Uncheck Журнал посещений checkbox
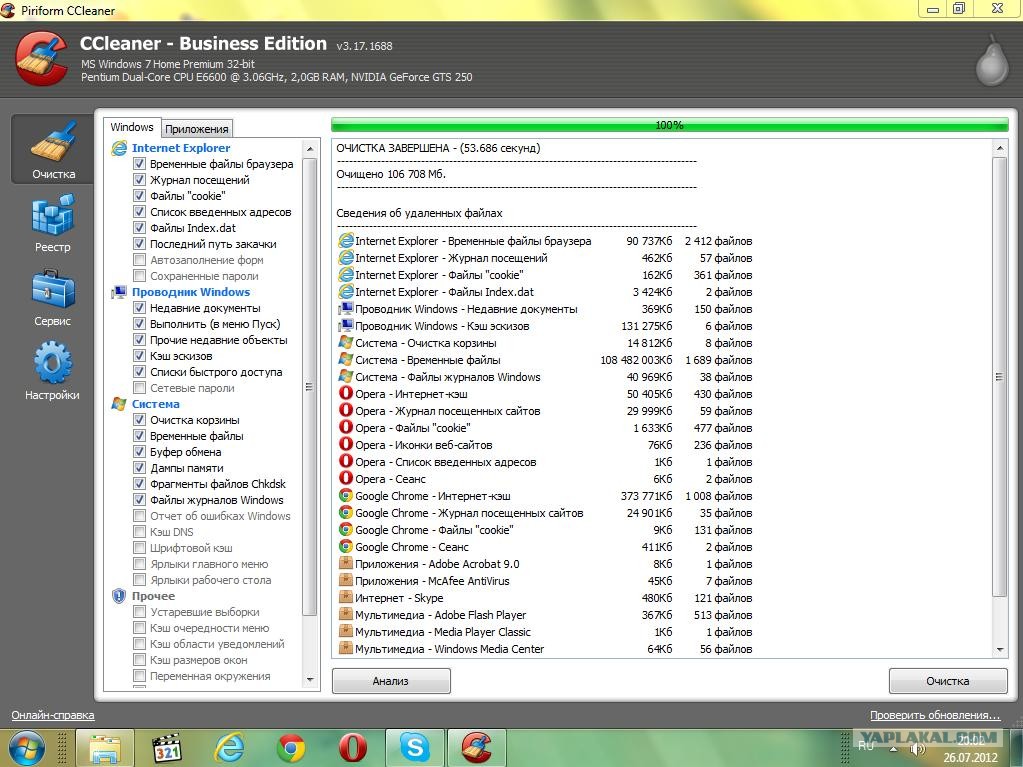This screenshot has width=1023, height=767. [139, 179]
